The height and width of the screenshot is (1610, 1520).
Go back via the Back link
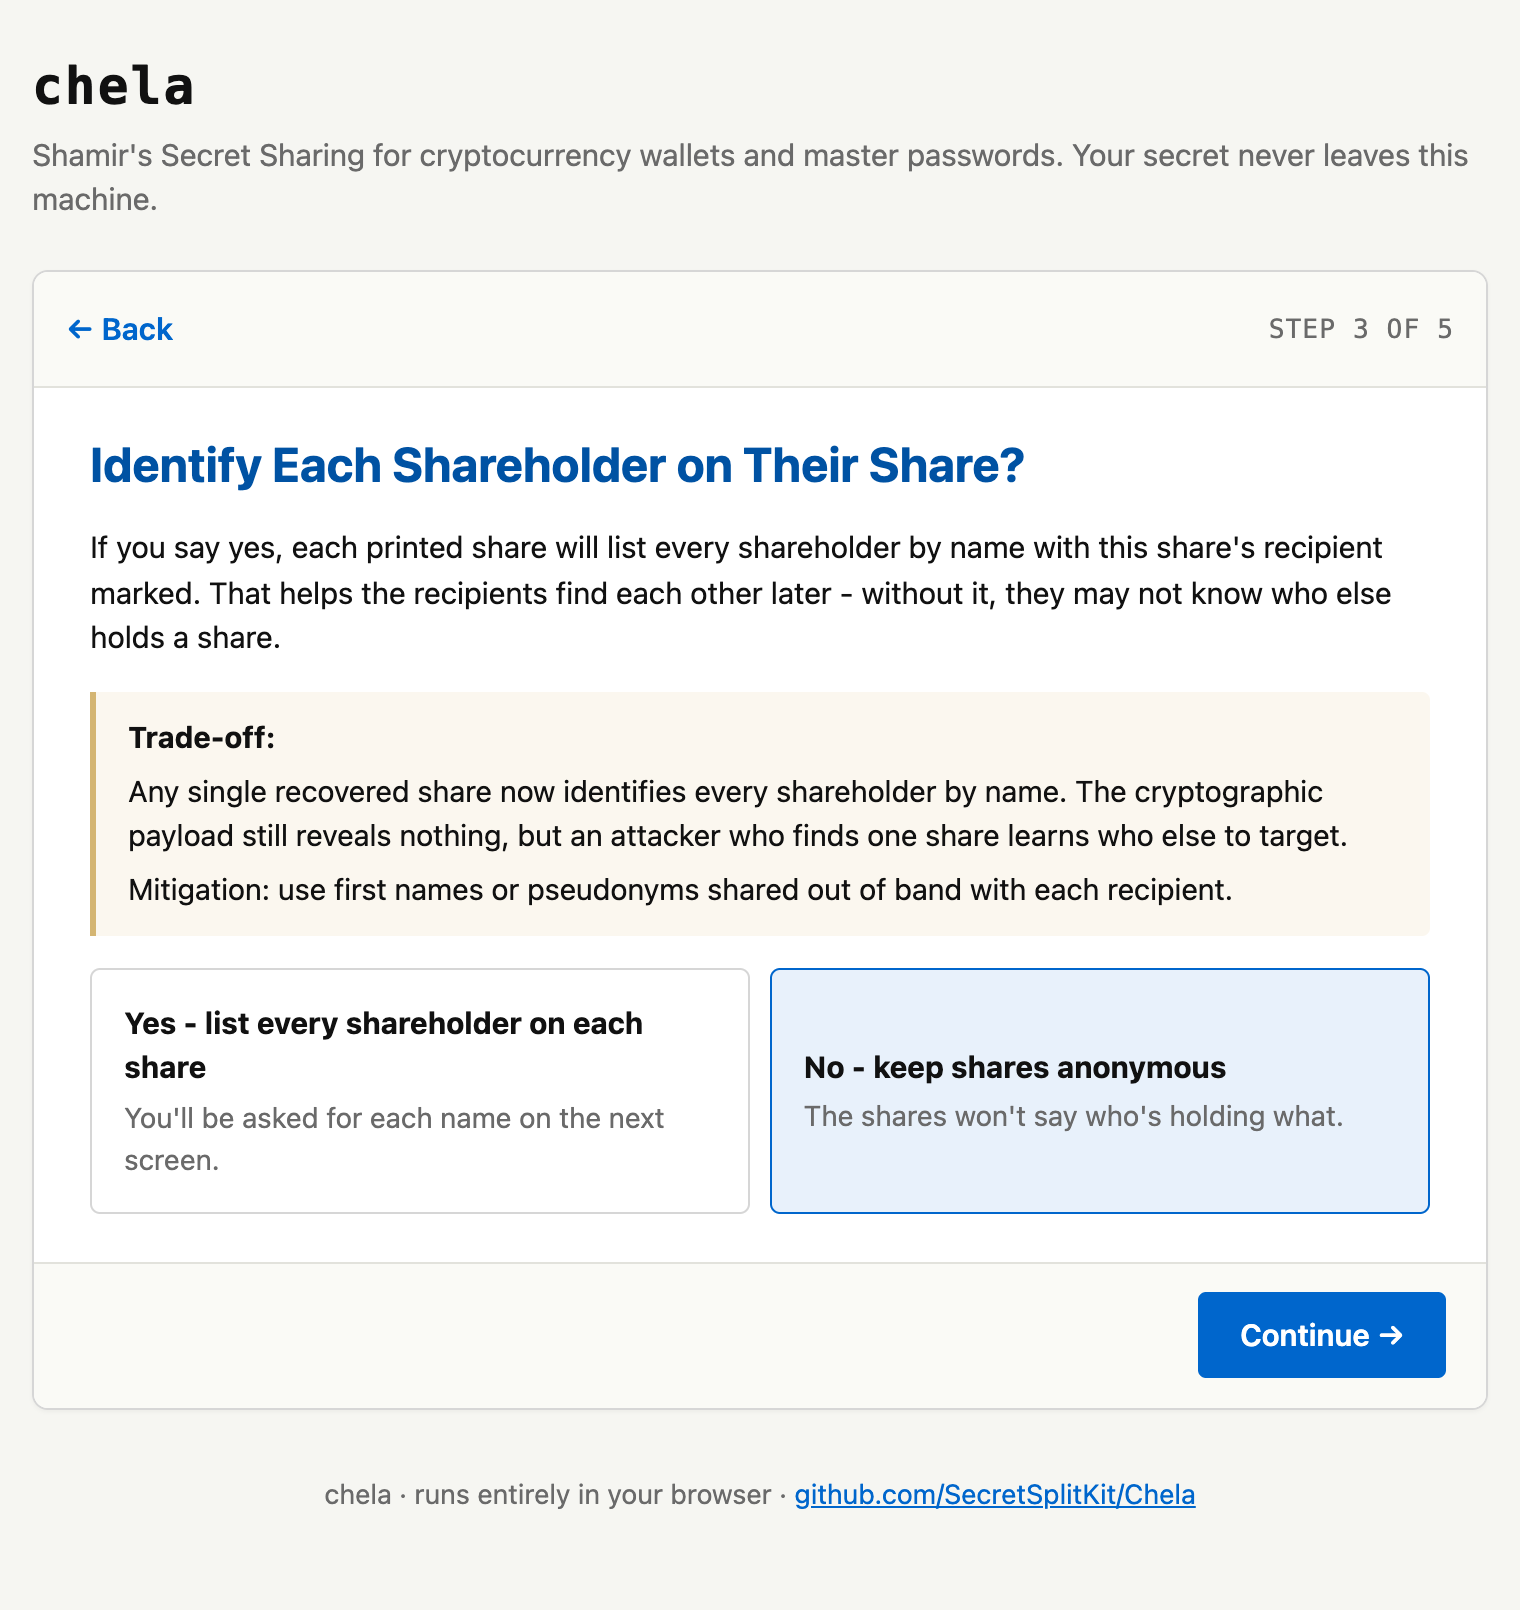pos(120,329)
